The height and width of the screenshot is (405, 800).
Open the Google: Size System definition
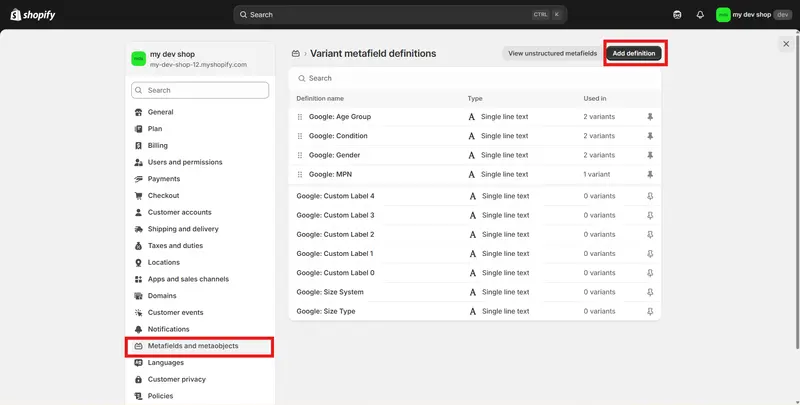(x=330, y=292)
